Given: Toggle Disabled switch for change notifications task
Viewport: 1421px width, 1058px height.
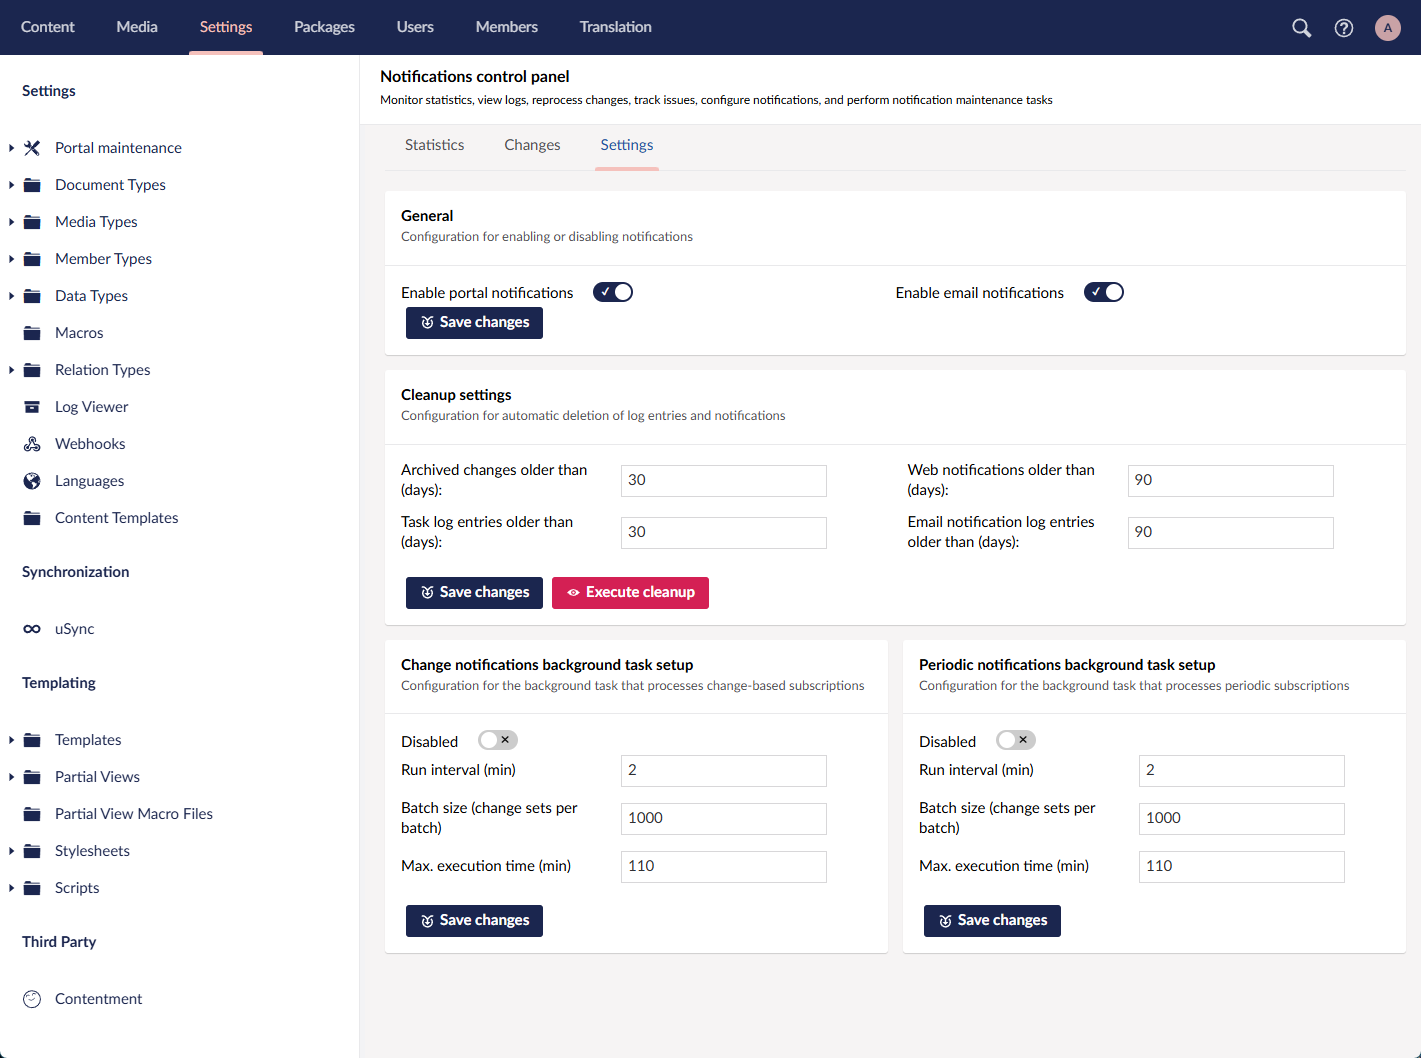Looking at the screenshot, I should tap(497, 740).
